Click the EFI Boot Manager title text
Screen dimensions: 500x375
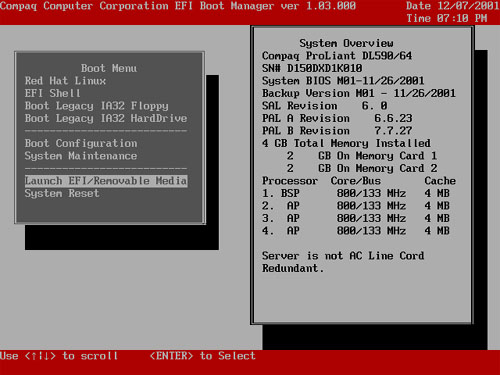point(178,6)
